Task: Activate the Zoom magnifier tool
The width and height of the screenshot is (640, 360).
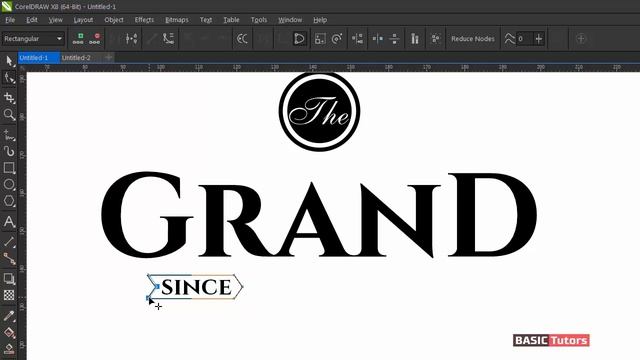Action: [9, 115]
